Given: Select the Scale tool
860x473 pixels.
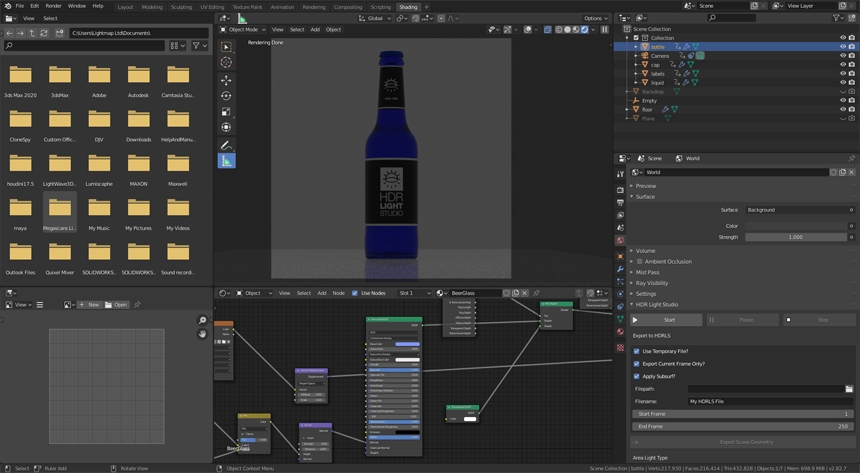Looking at the screenshot, I should (x=226, y=111).
